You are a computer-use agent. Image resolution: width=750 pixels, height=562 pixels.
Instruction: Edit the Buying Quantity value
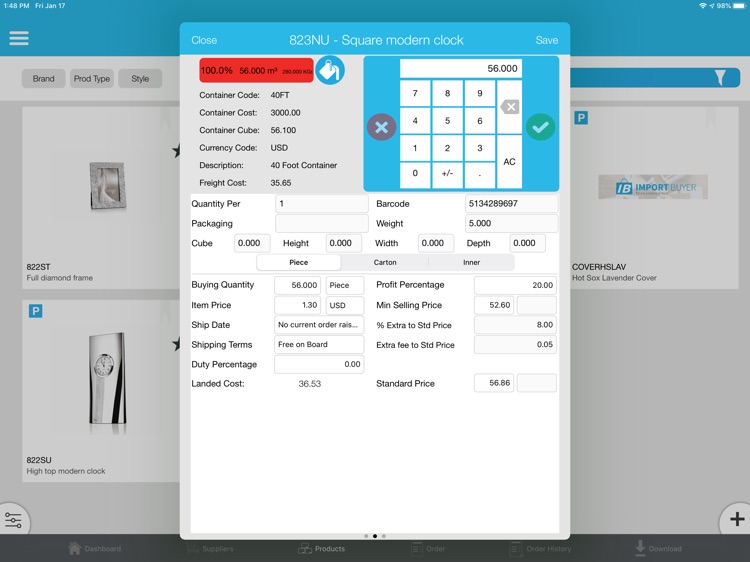click(298, 285)
